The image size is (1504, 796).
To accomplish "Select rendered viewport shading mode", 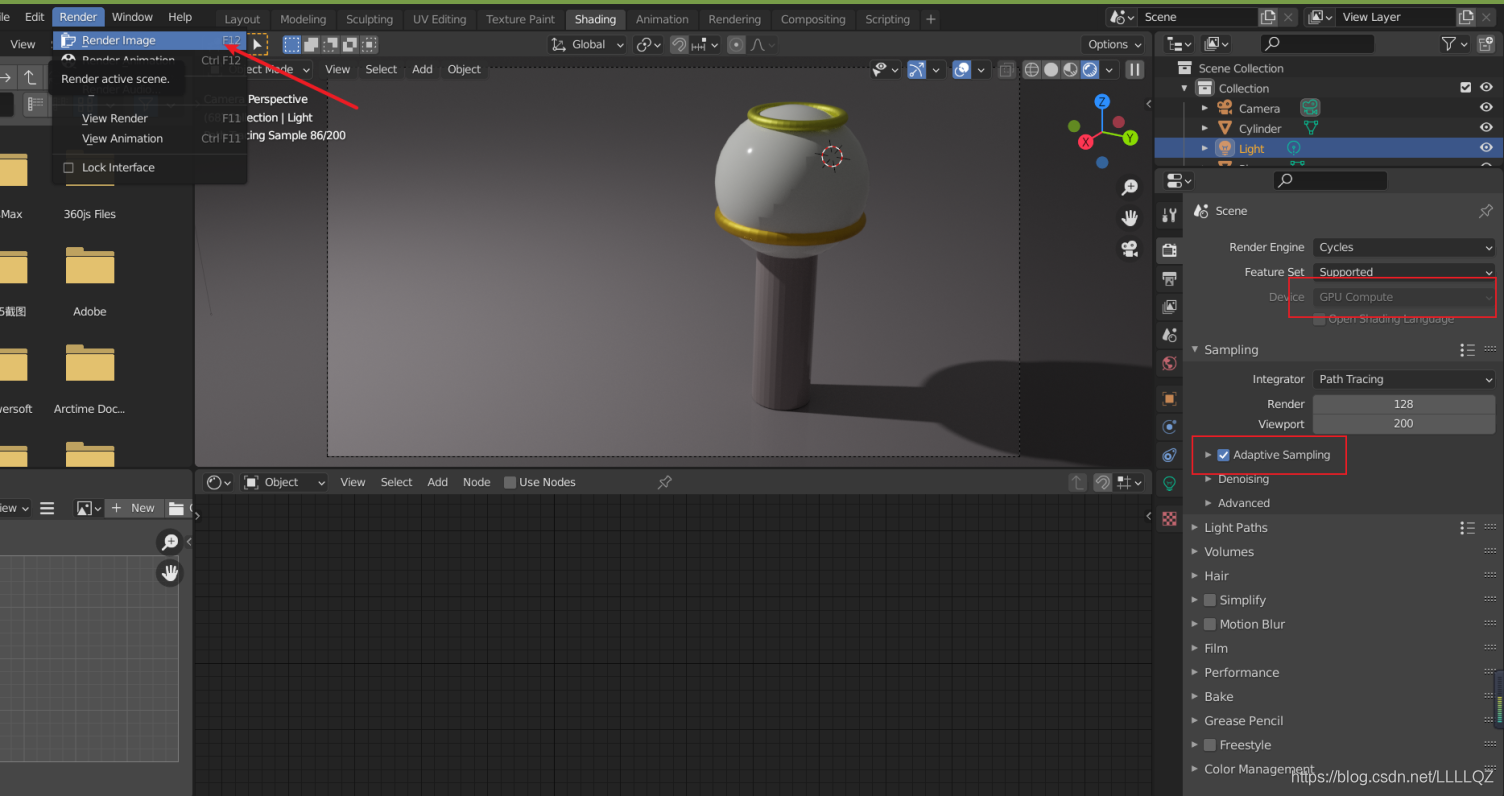I will click(x=1089, y=70).
